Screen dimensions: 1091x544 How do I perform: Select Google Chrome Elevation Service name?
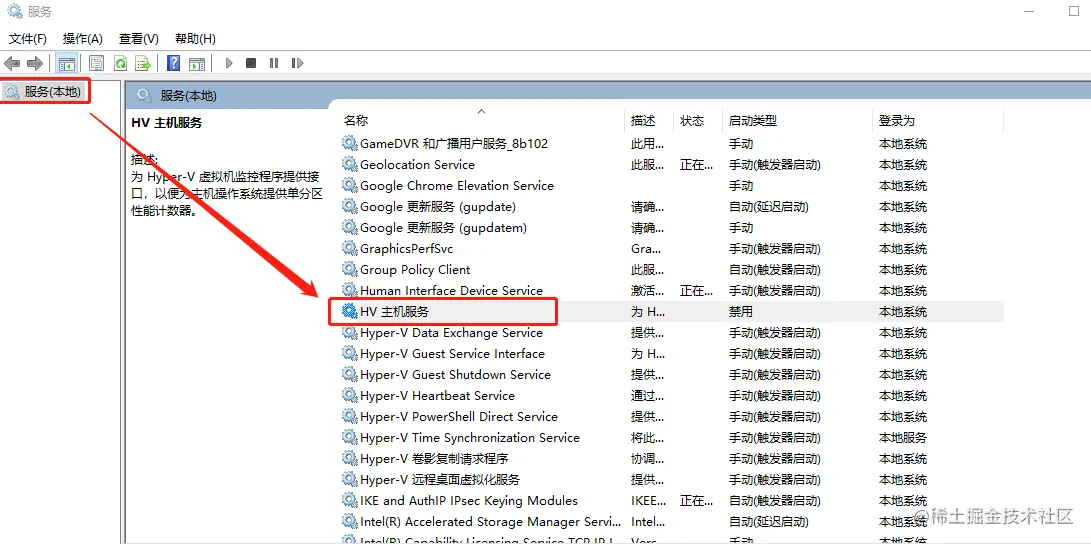pyautogui.click(x=456, y=186)
